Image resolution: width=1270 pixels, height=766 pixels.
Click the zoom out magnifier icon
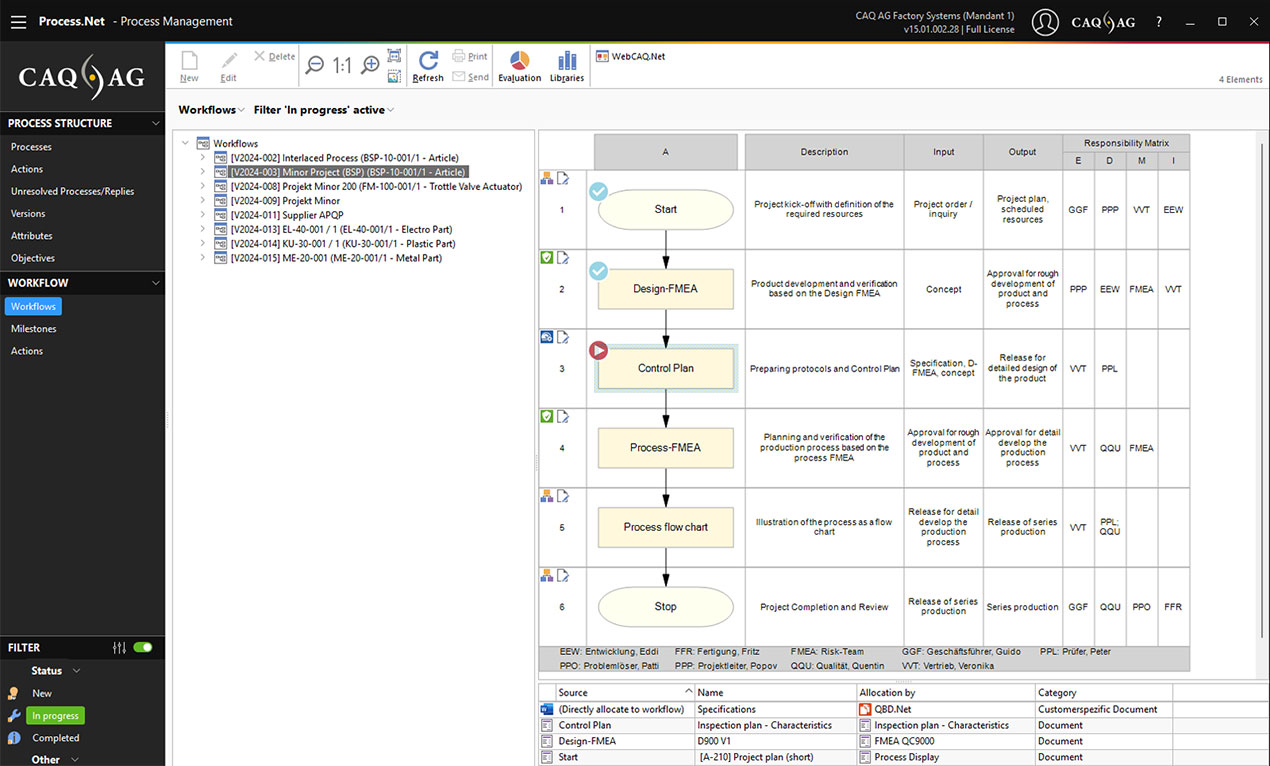coord(315,65)
